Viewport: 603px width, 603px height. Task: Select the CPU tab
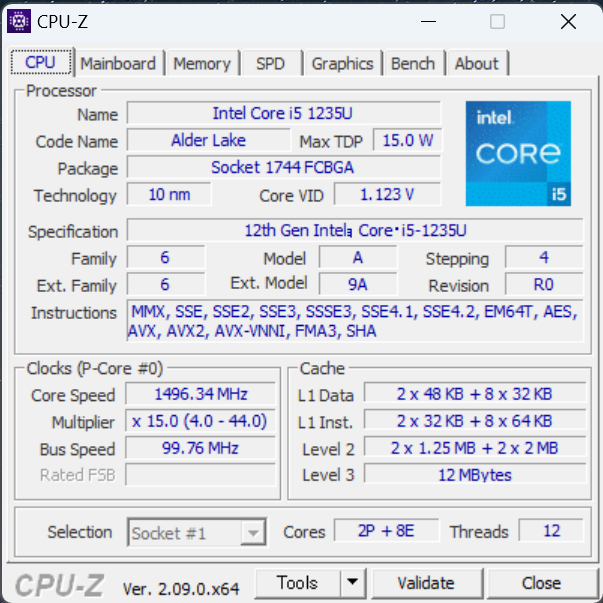tap(41, 62)
